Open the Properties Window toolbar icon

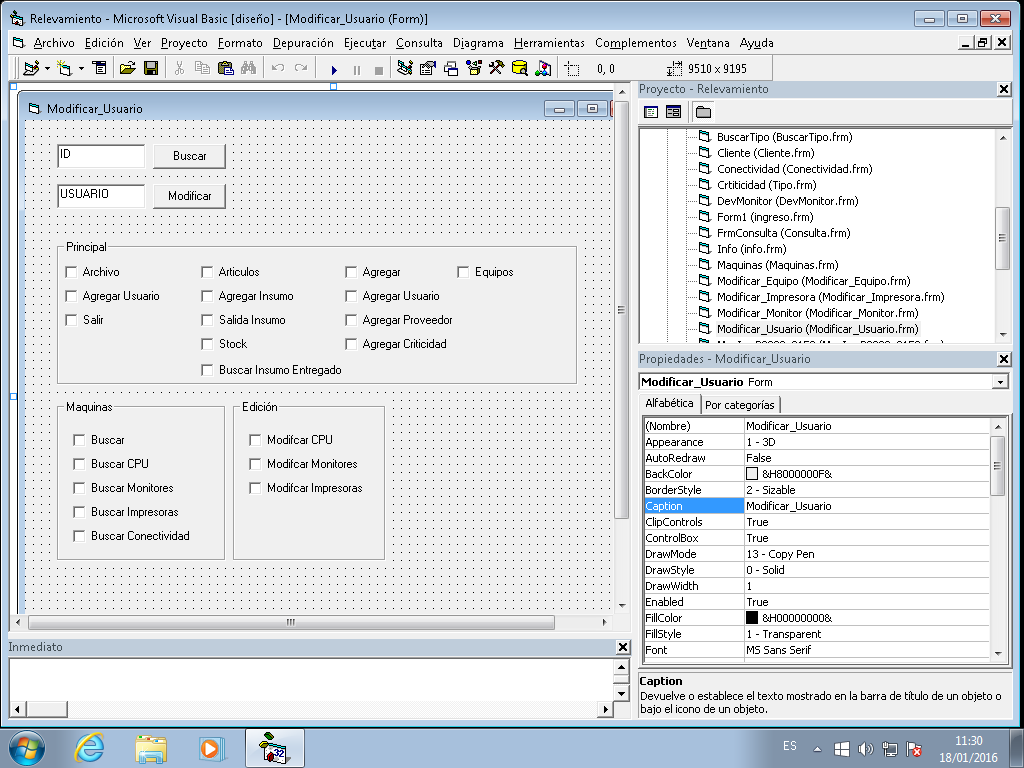[x=428, y=68]
